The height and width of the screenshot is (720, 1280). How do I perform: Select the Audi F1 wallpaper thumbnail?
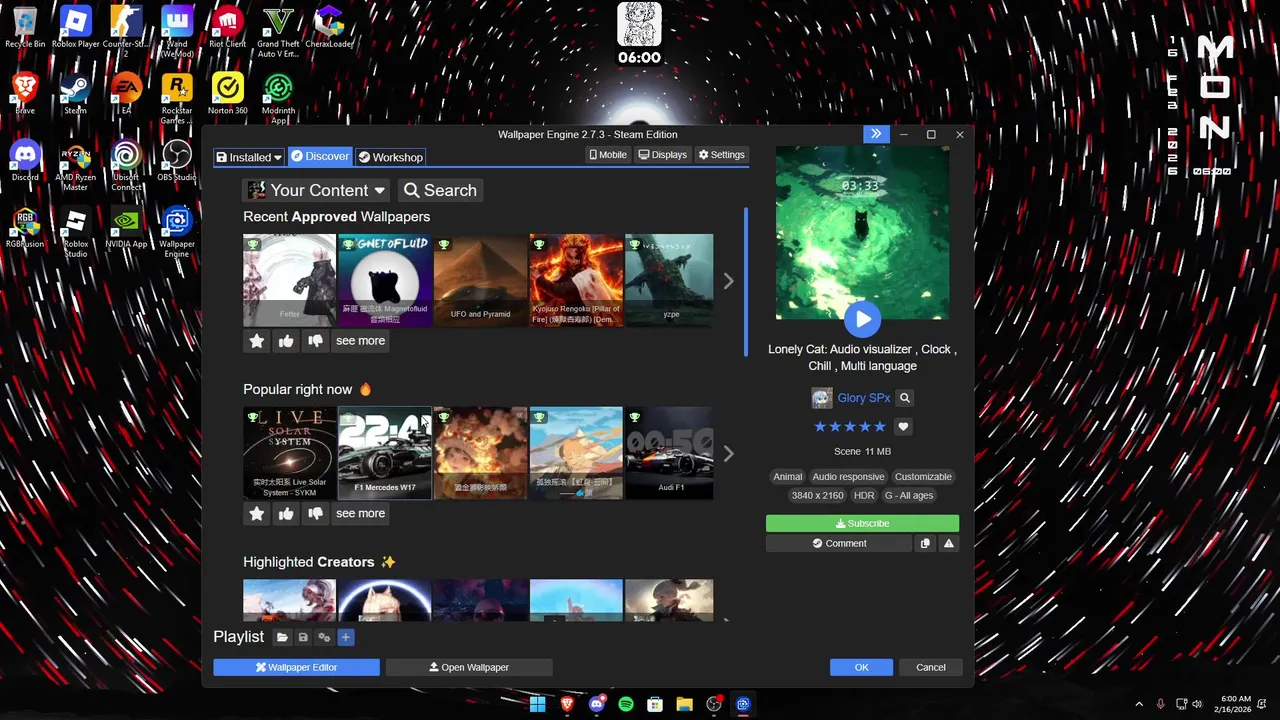[x=669, y=453]
